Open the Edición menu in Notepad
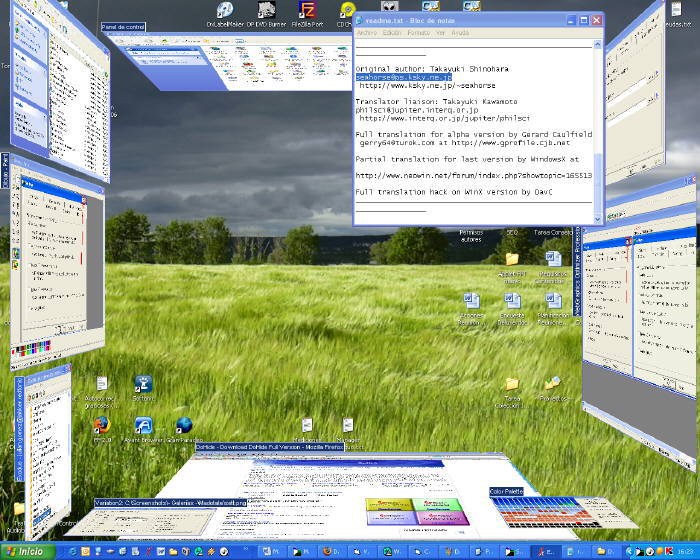700x560 pixels. (x=392, y=33)
